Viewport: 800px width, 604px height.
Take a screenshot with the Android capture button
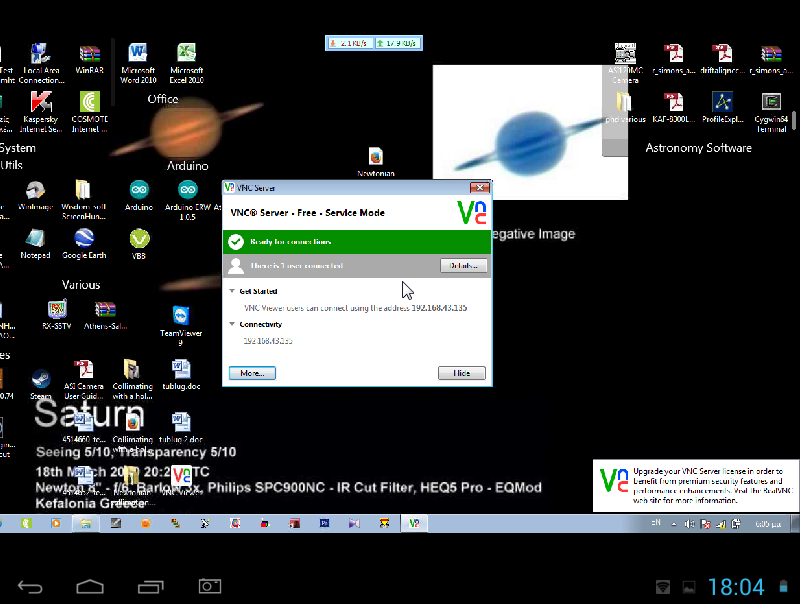210,586
